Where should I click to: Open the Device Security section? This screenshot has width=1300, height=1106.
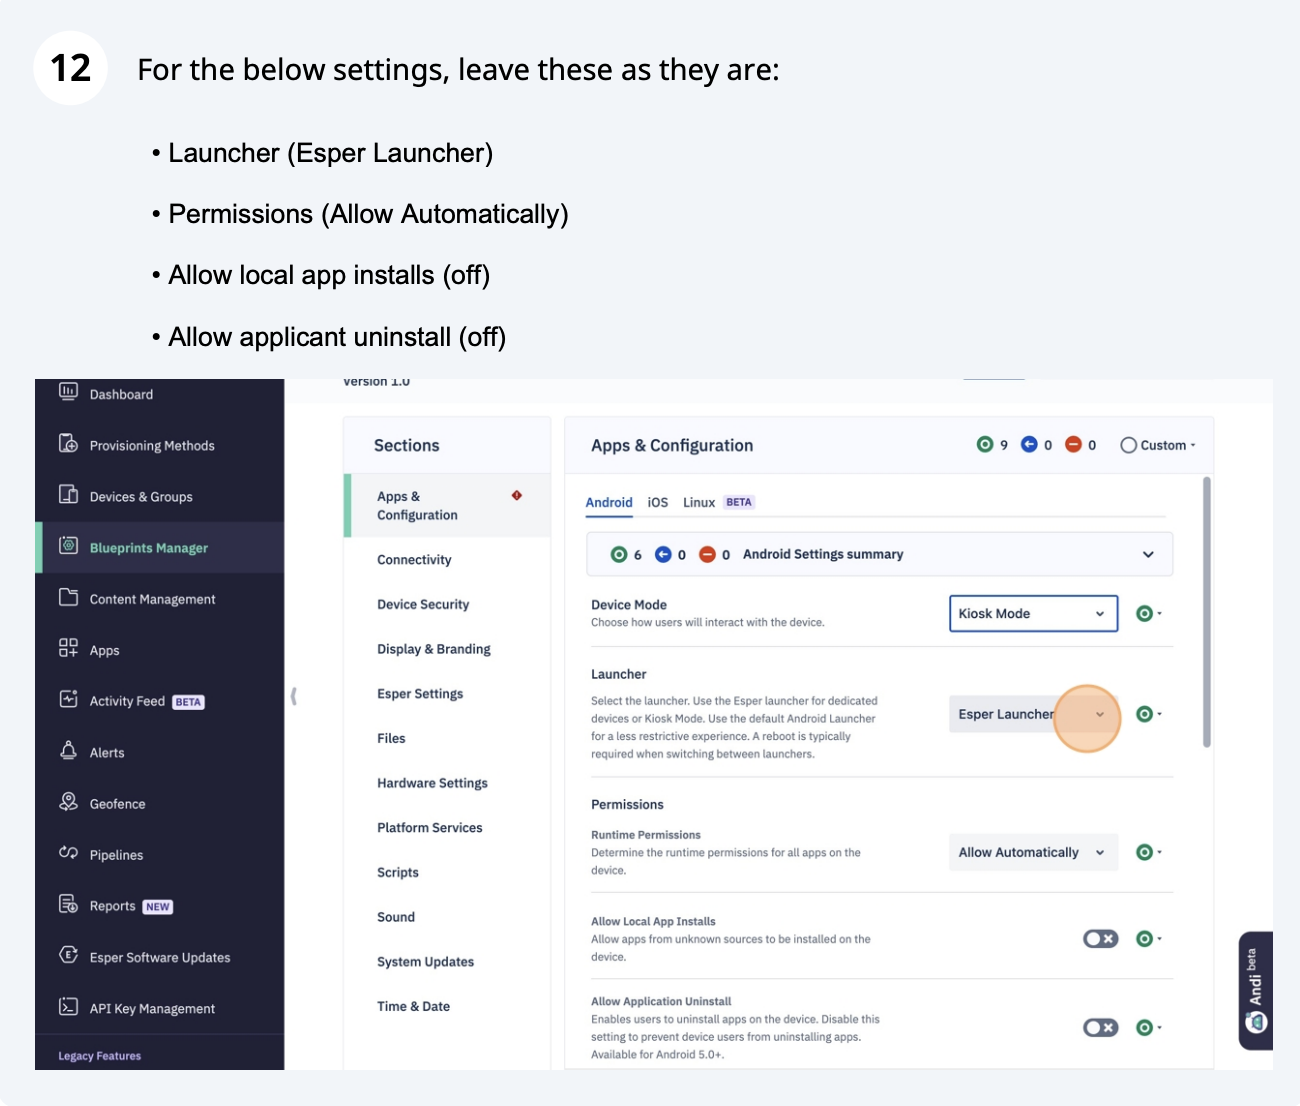click(x=423, y=605)
